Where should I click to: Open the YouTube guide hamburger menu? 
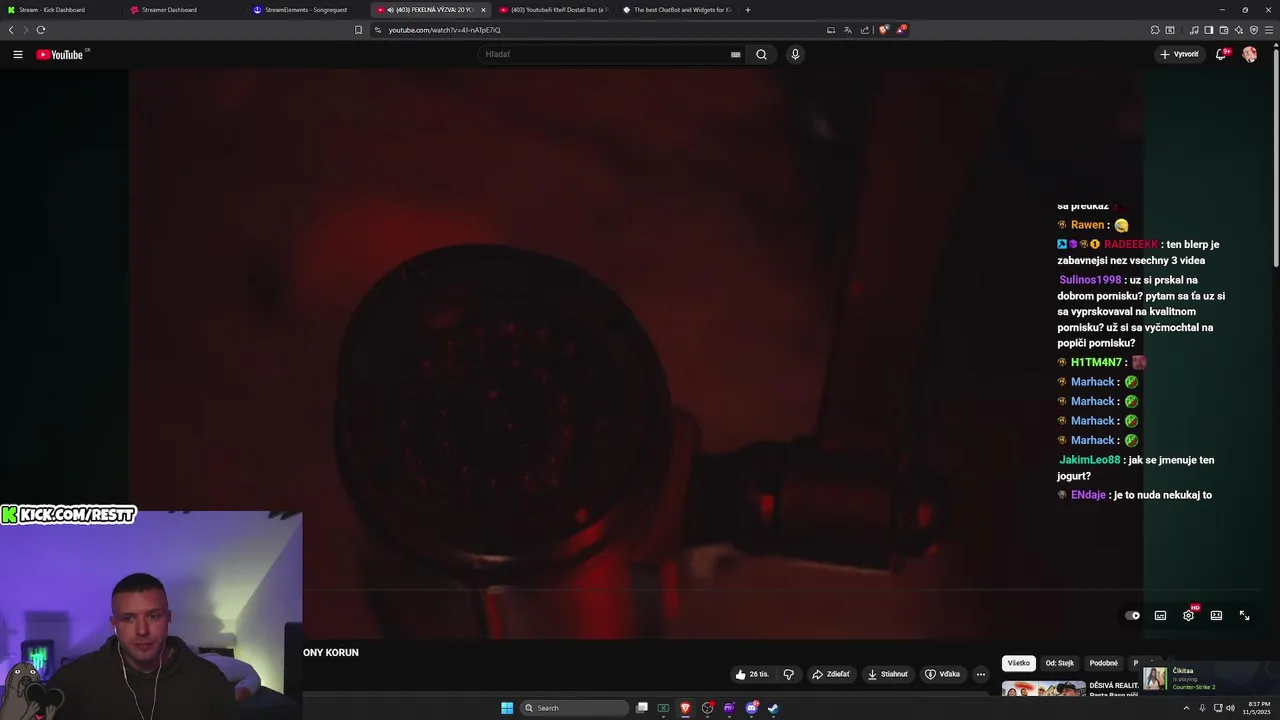[x=18, y=55]
